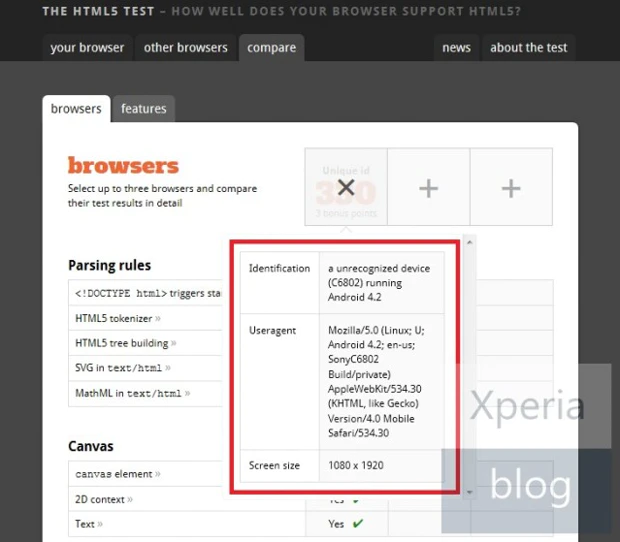Select the 'compare' tab
This screenshot has height=542, width=620.
click(x=271, y=47)
